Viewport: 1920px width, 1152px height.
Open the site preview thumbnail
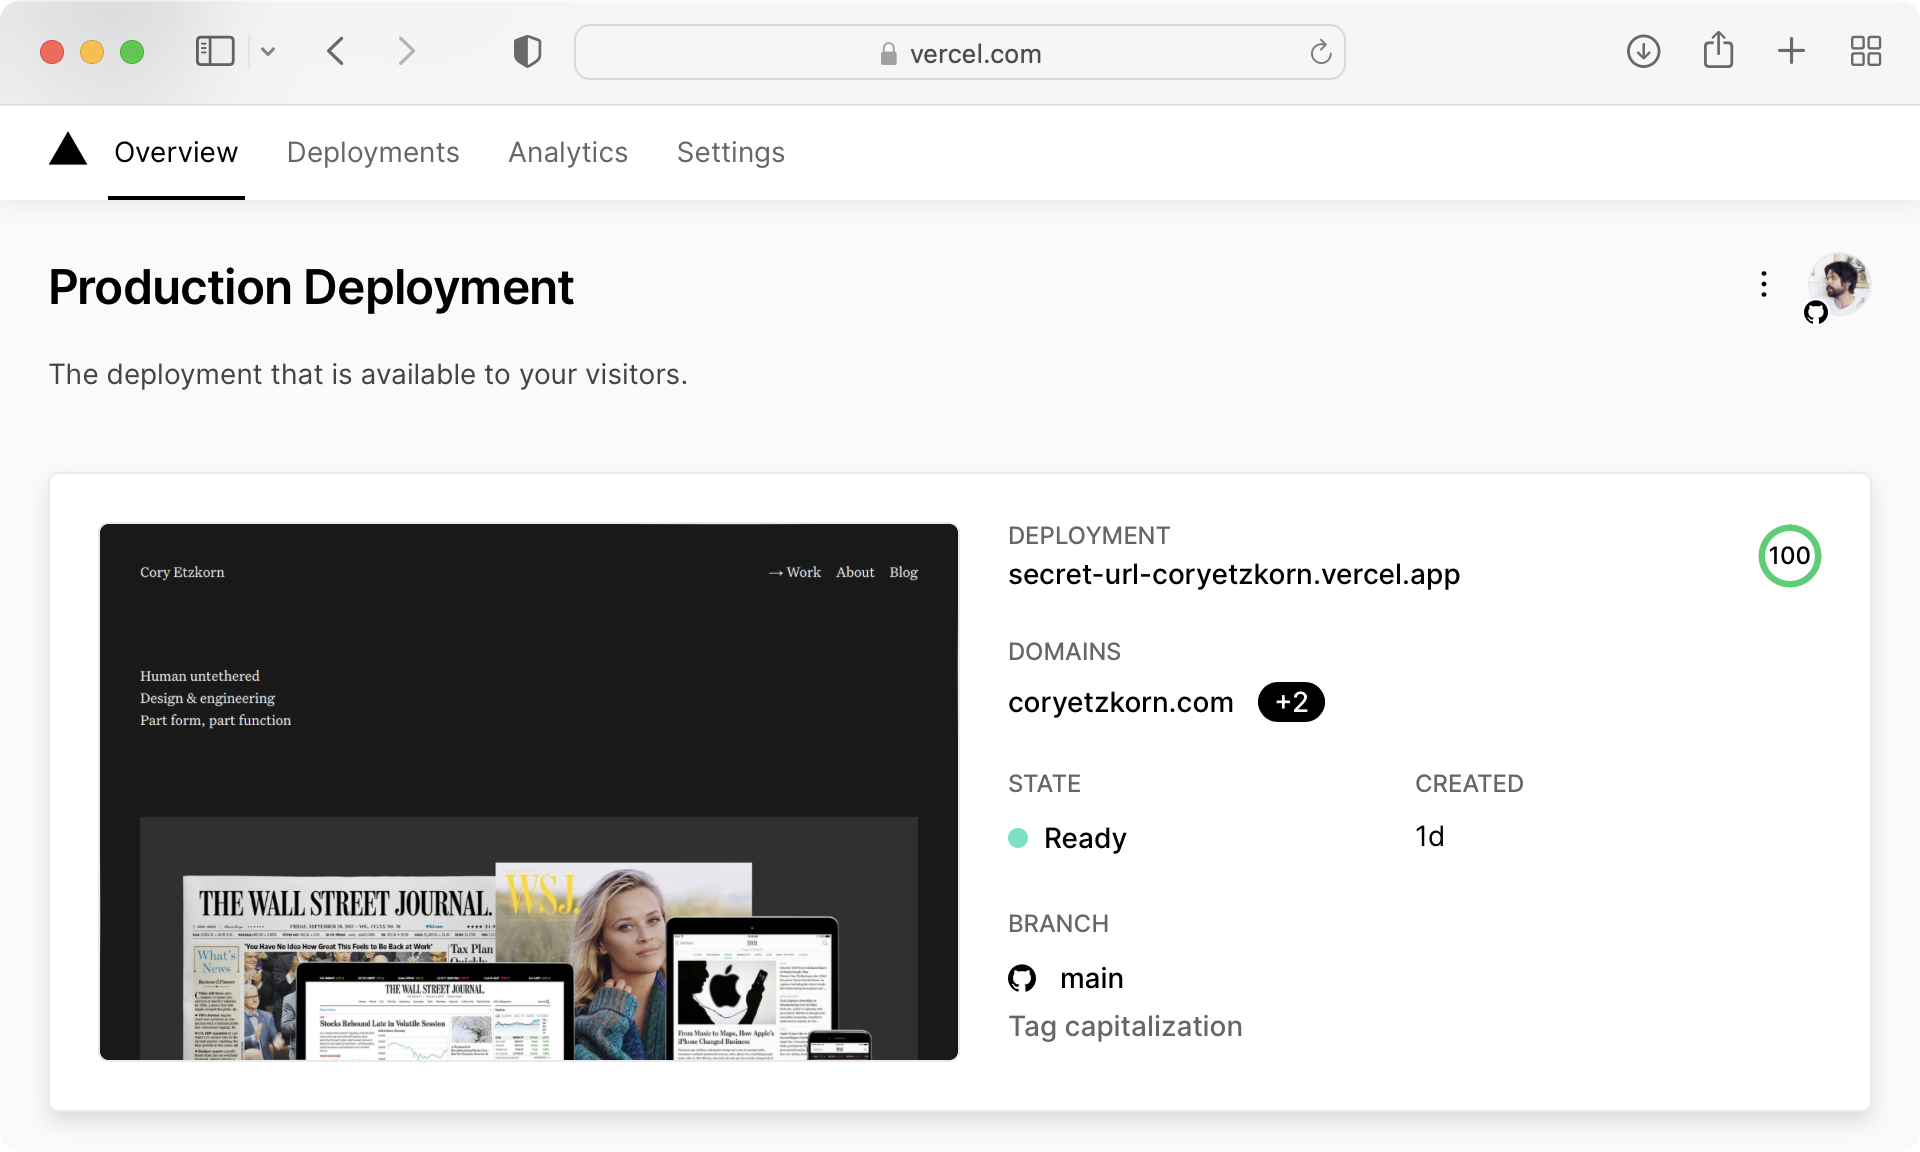click(x=529, y=791)
